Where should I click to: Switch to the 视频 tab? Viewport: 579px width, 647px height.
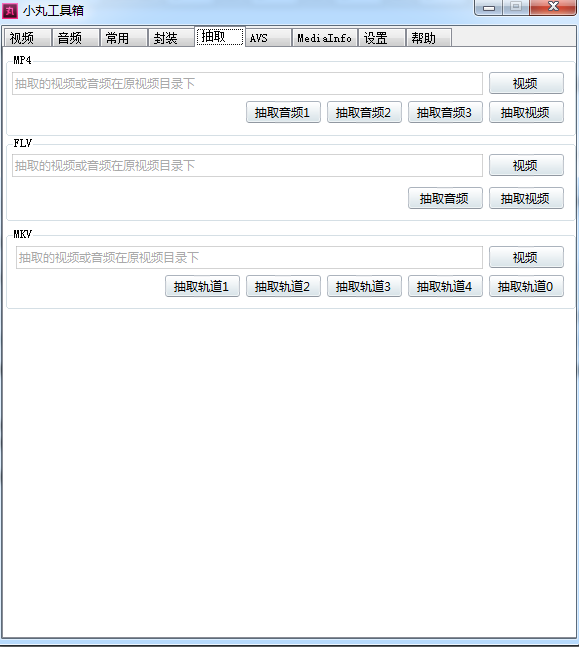coord(27,38)
